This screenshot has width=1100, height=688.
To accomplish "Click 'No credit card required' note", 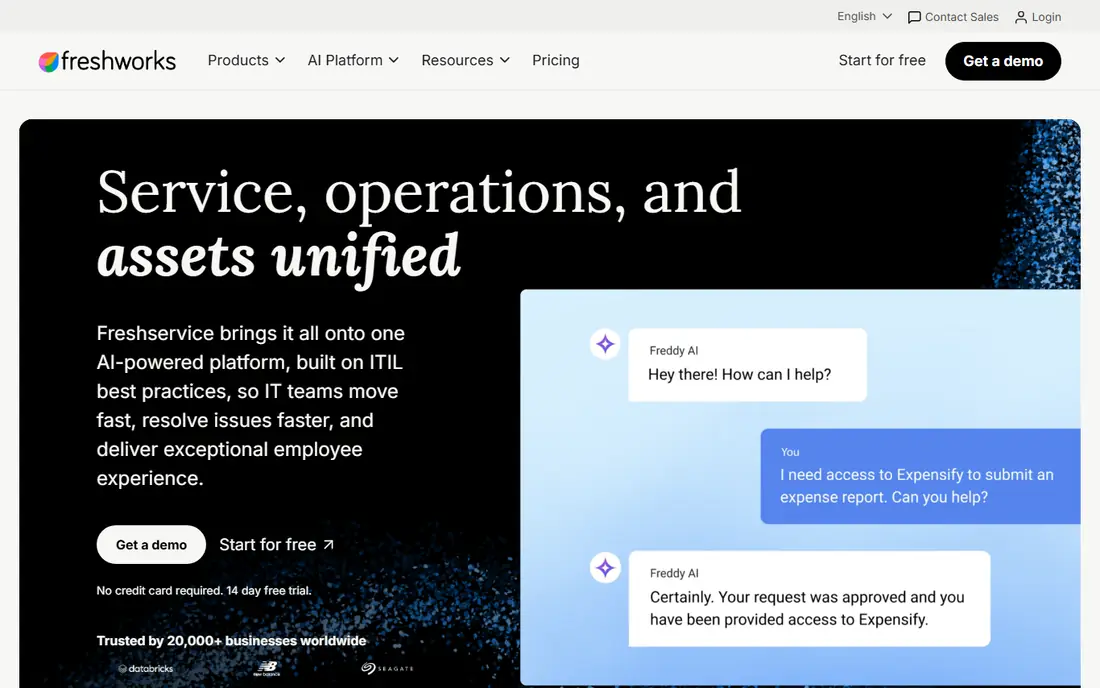I will point(203,591).
